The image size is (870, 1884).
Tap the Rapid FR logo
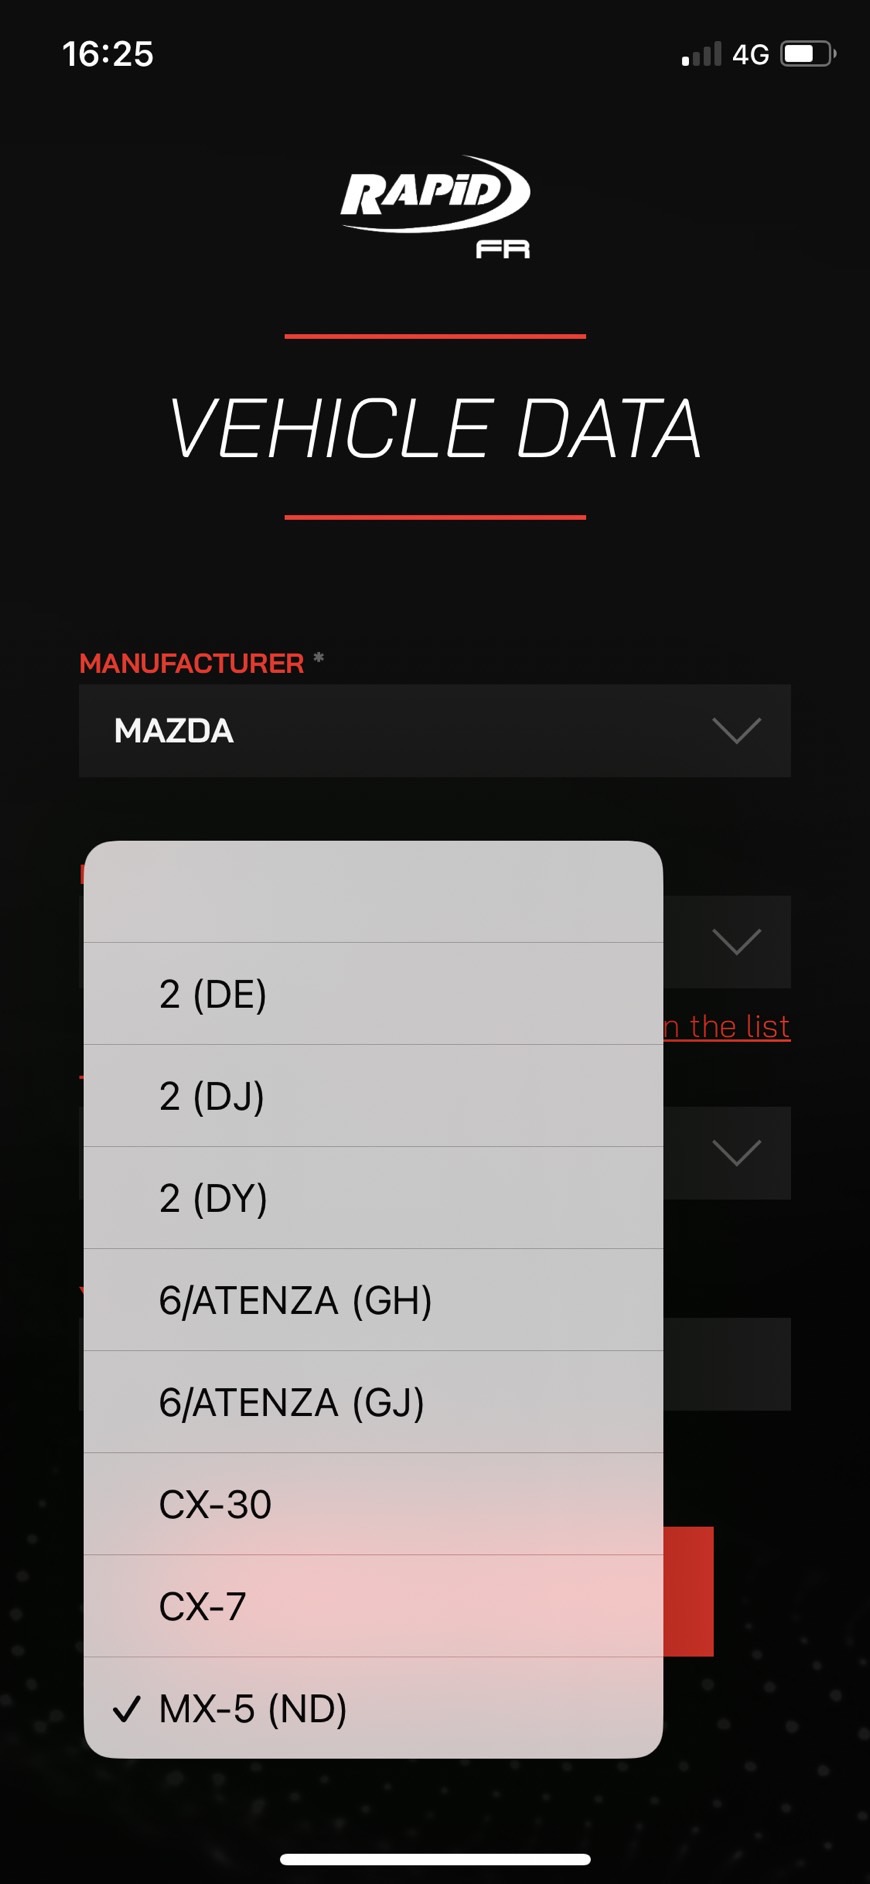coord(435,207)
